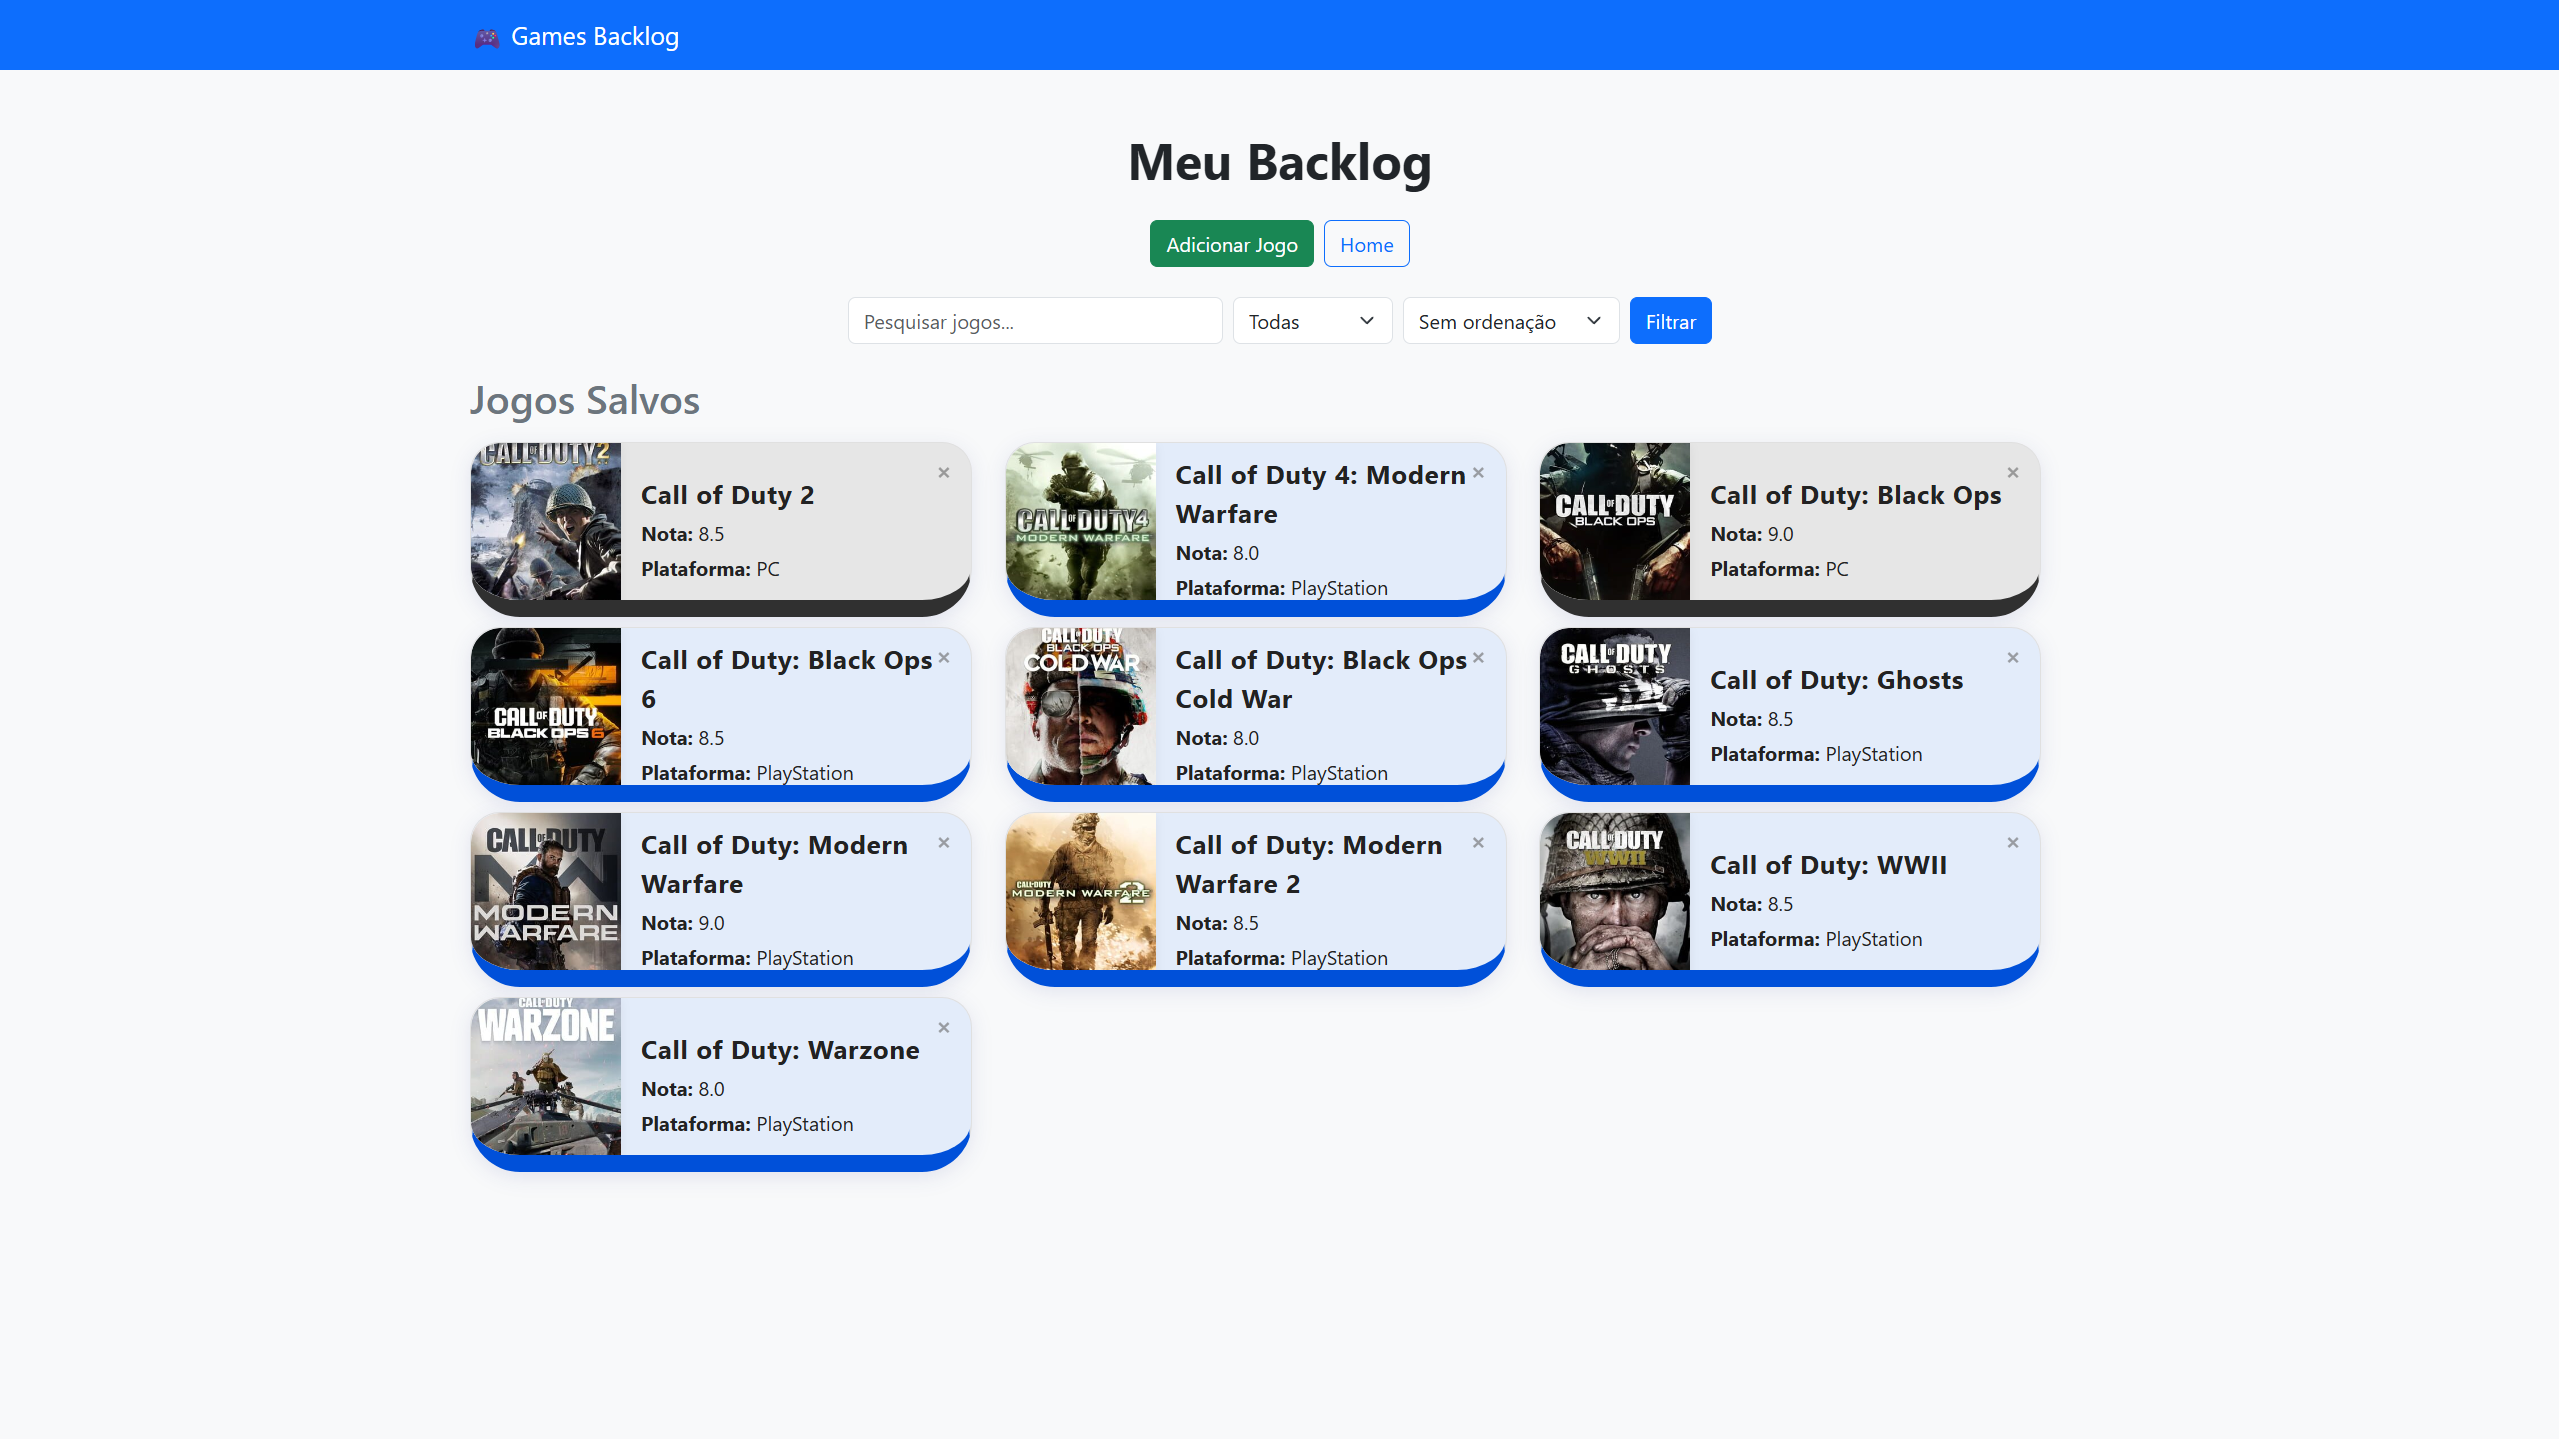Remove the Call of Duty: Black Ops card

point(2012,473)
